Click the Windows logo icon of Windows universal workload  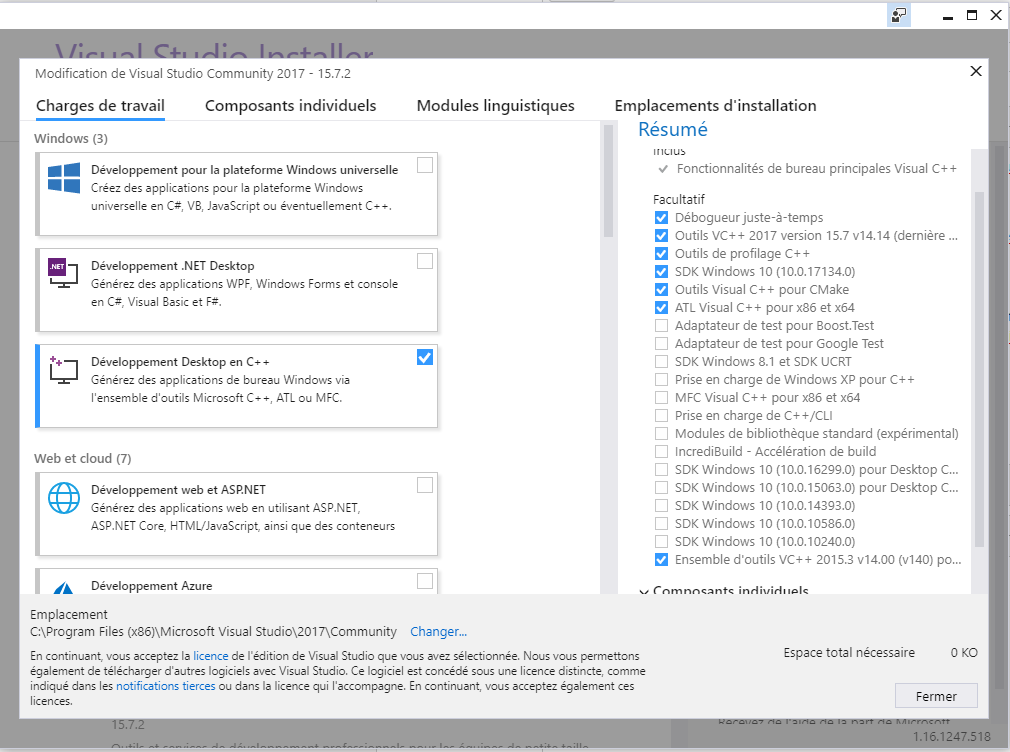(64, 178)
